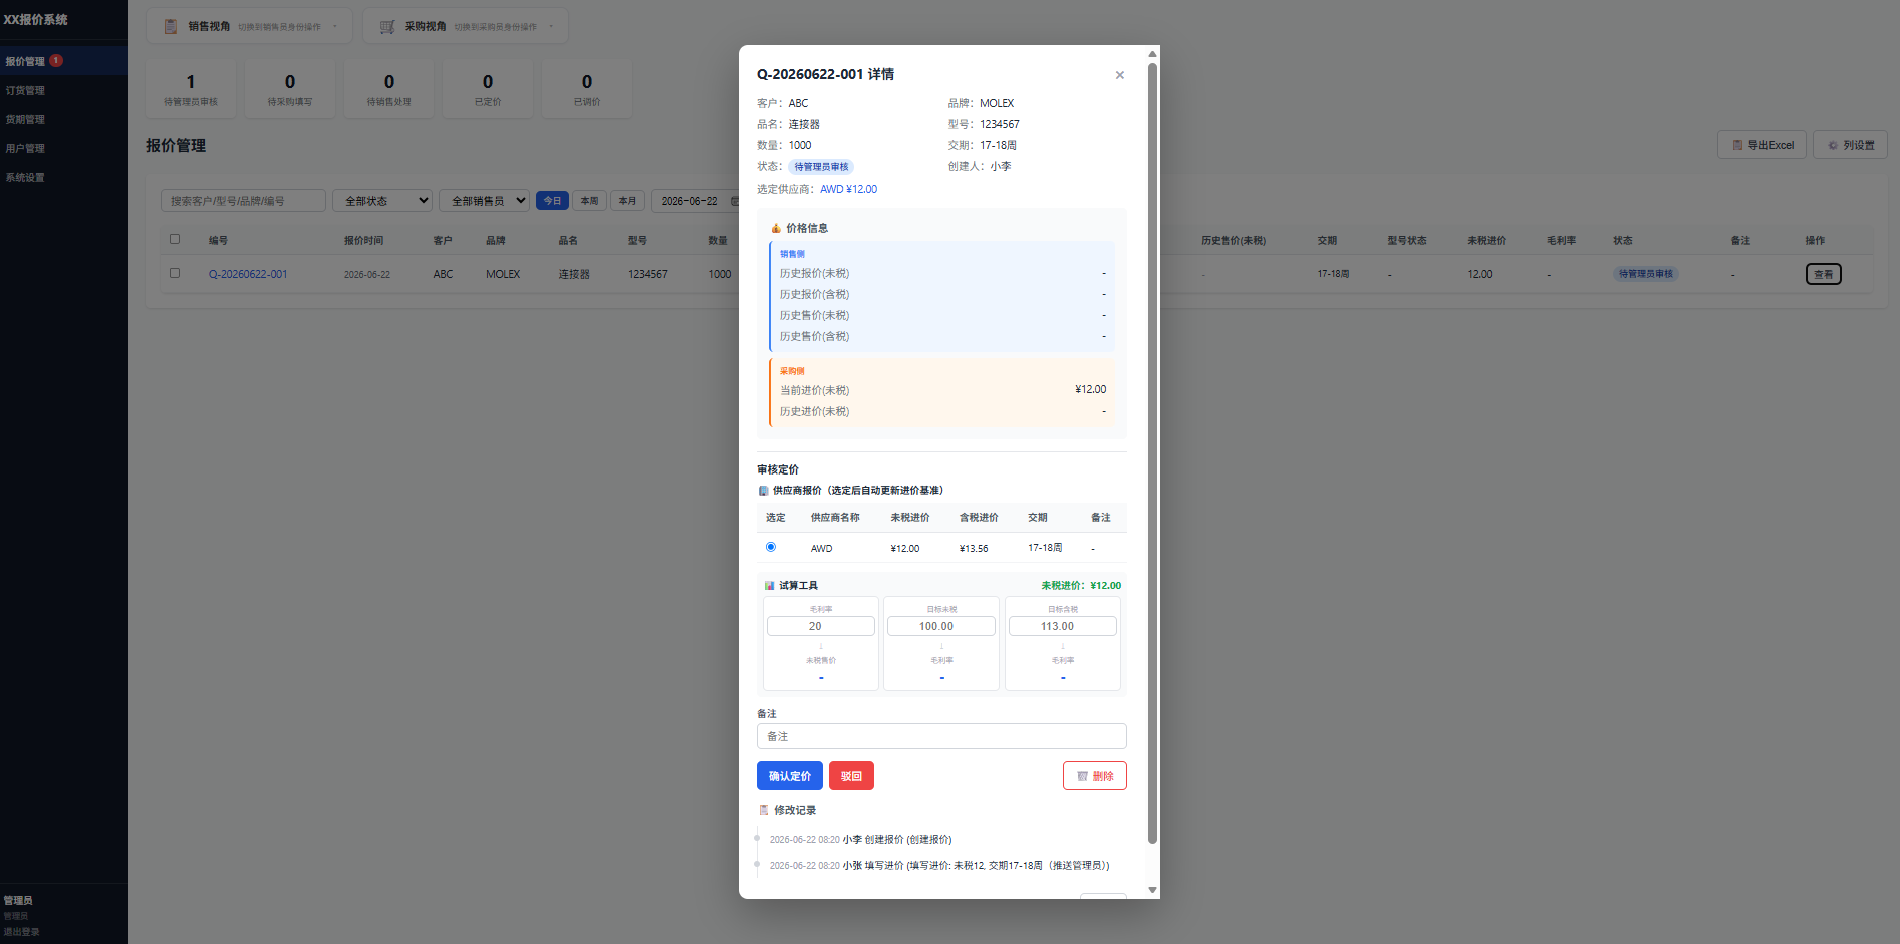Click the sales perspective clipboard icon
Image resolution: width=1900 pixels, height=944 pixels.
(171, 27)
